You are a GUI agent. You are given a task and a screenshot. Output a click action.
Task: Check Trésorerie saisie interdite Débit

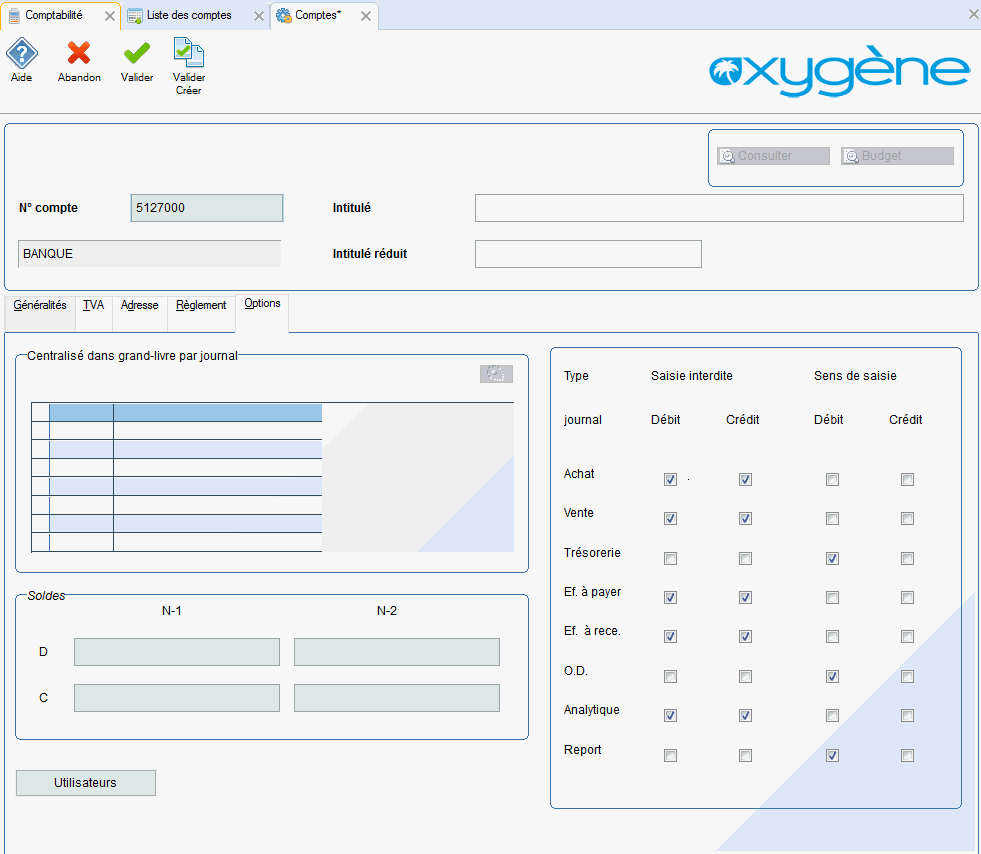click(x=670, y=559)
